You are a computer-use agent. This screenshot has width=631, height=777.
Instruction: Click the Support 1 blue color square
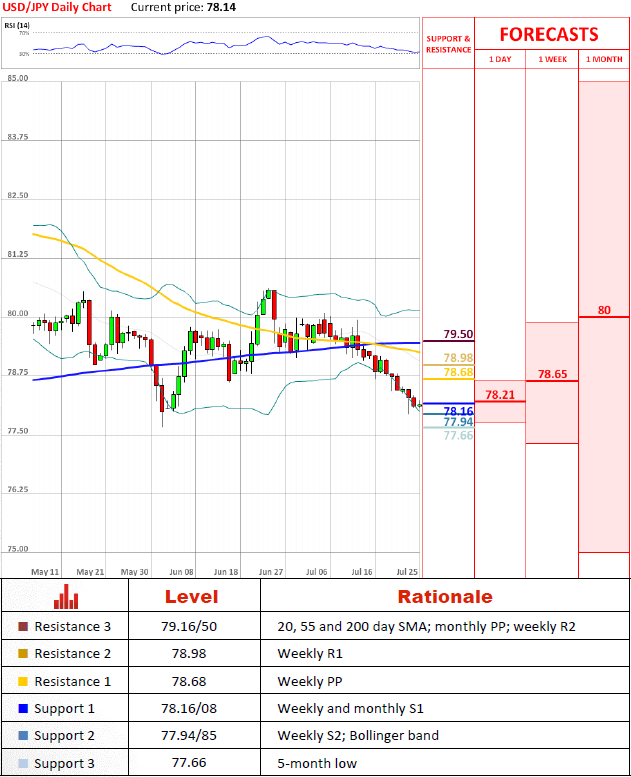[x=23, y=708]
